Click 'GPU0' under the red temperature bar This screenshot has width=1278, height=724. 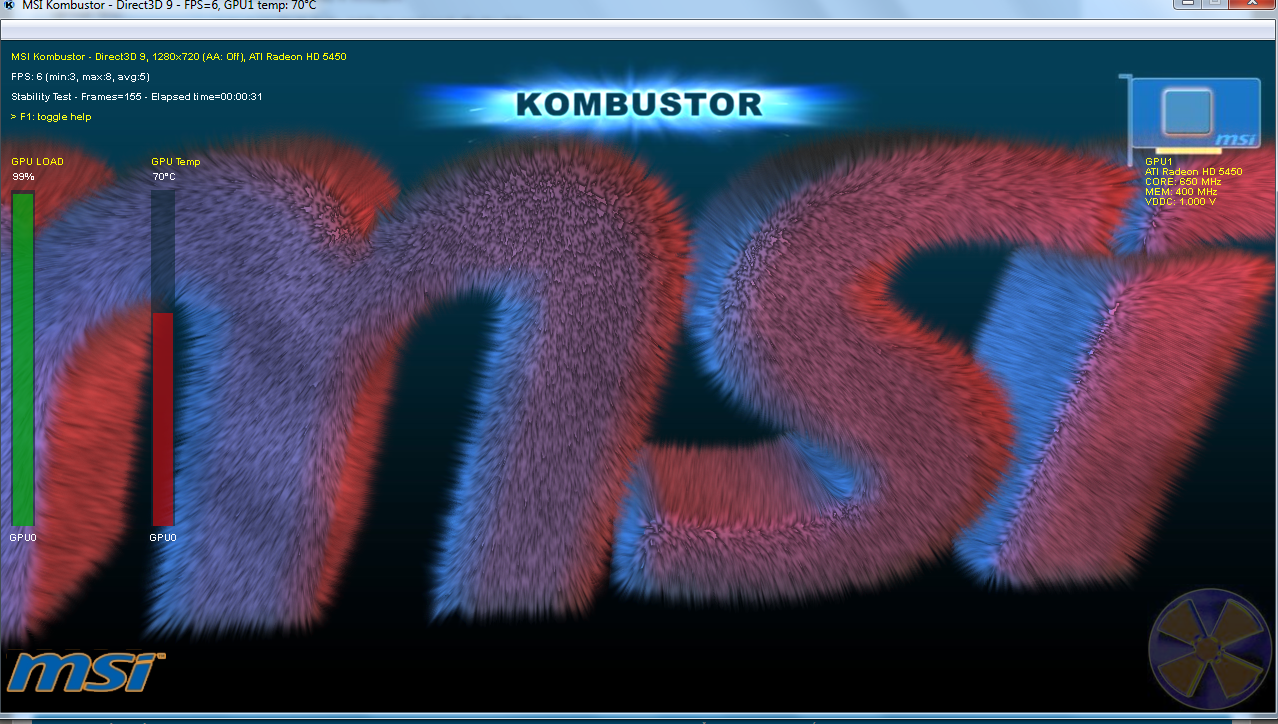point(163,538)
